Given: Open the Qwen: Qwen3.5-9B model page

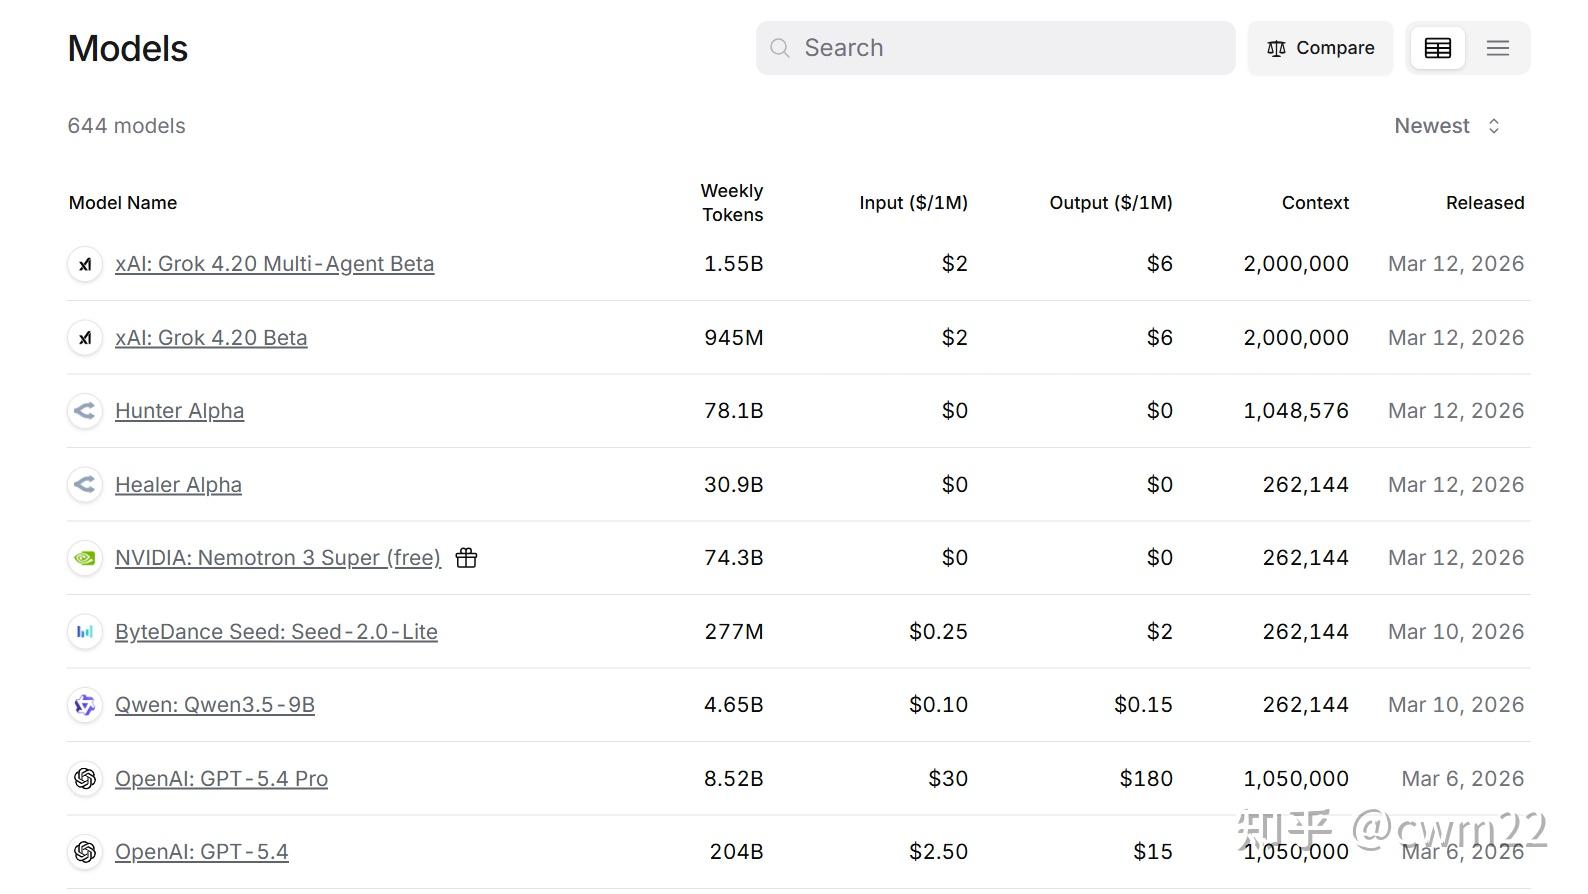Looking at the screenshot, I should point(215,705).
